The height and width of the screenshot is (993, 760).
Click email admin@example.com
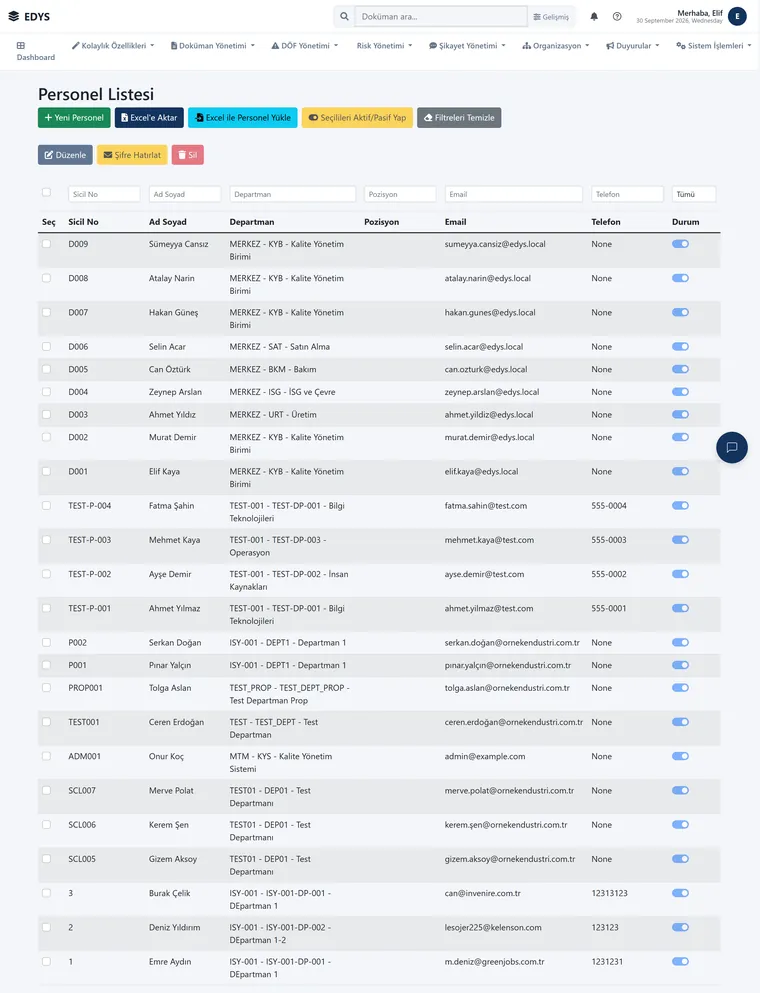click(x=485, y=756)
